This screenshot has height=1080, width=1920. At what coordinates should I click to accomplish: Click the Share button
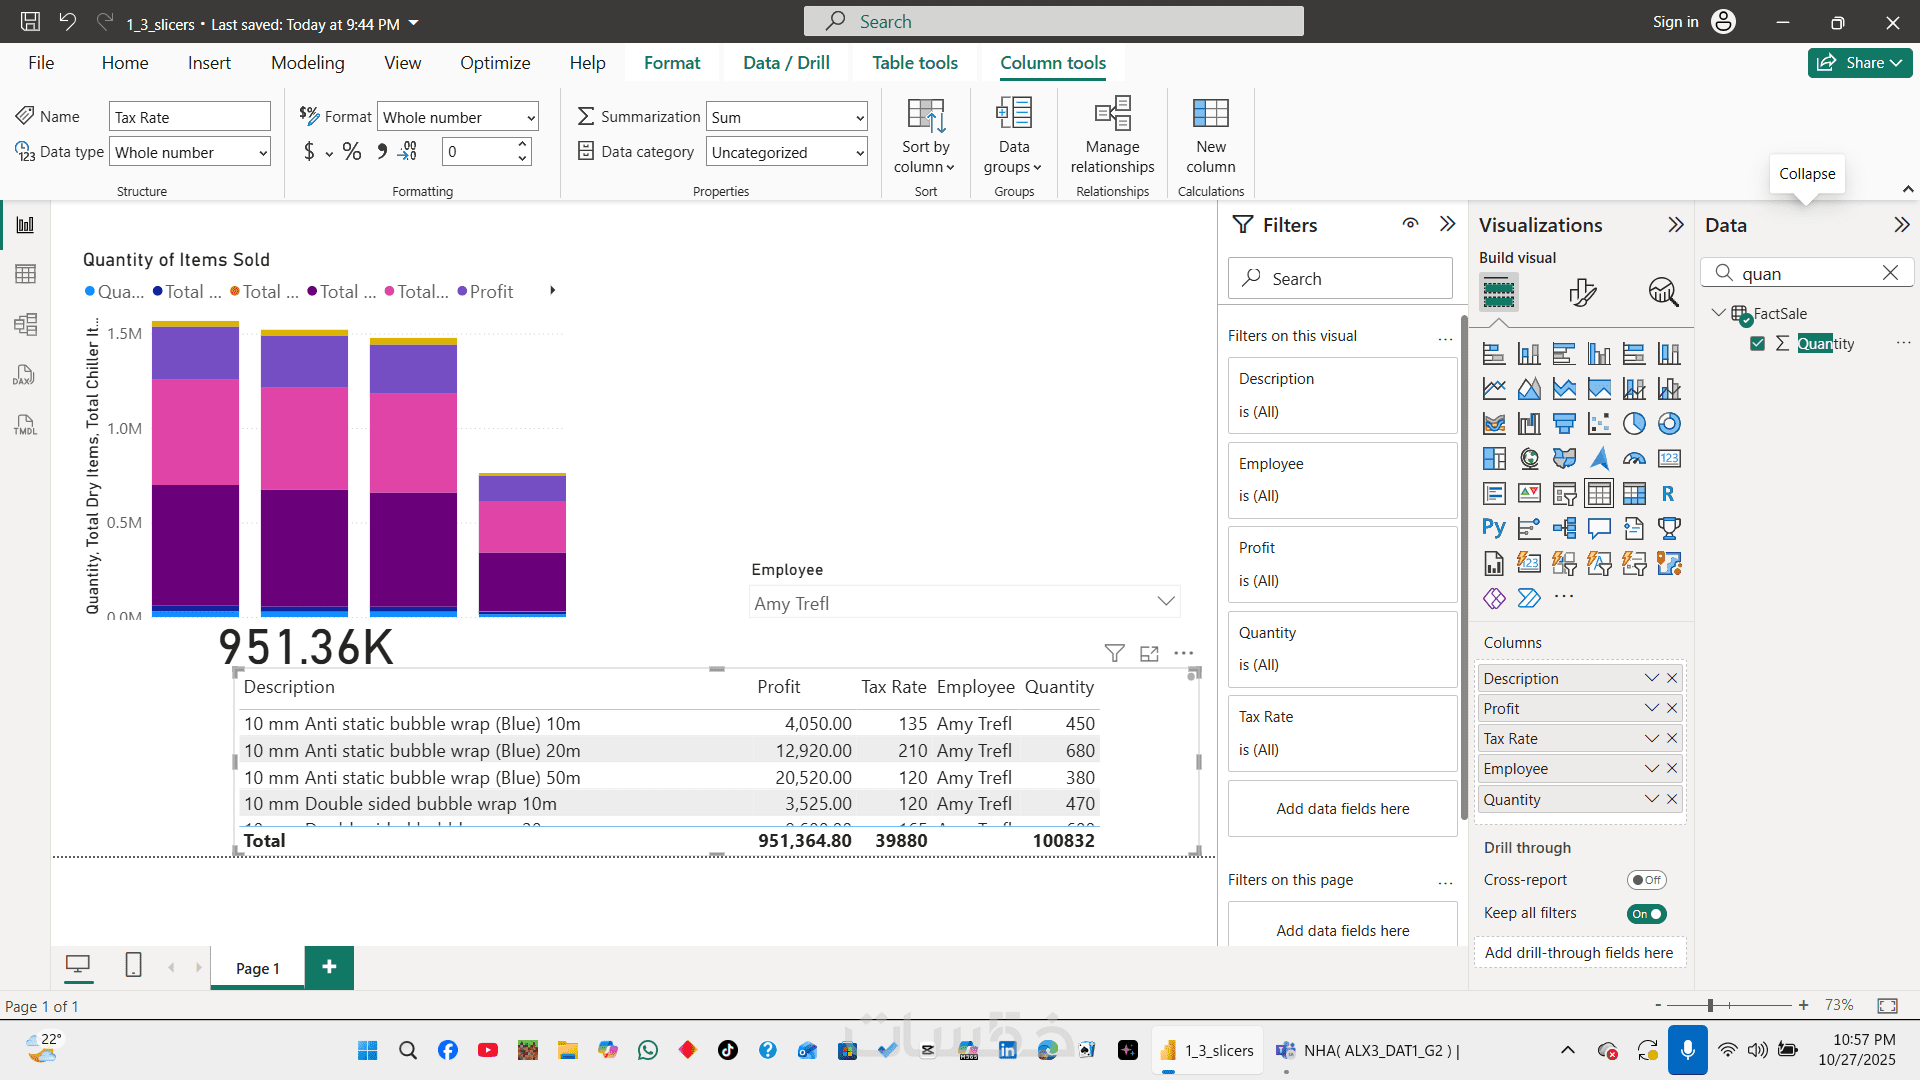(x=1858, y=62)
